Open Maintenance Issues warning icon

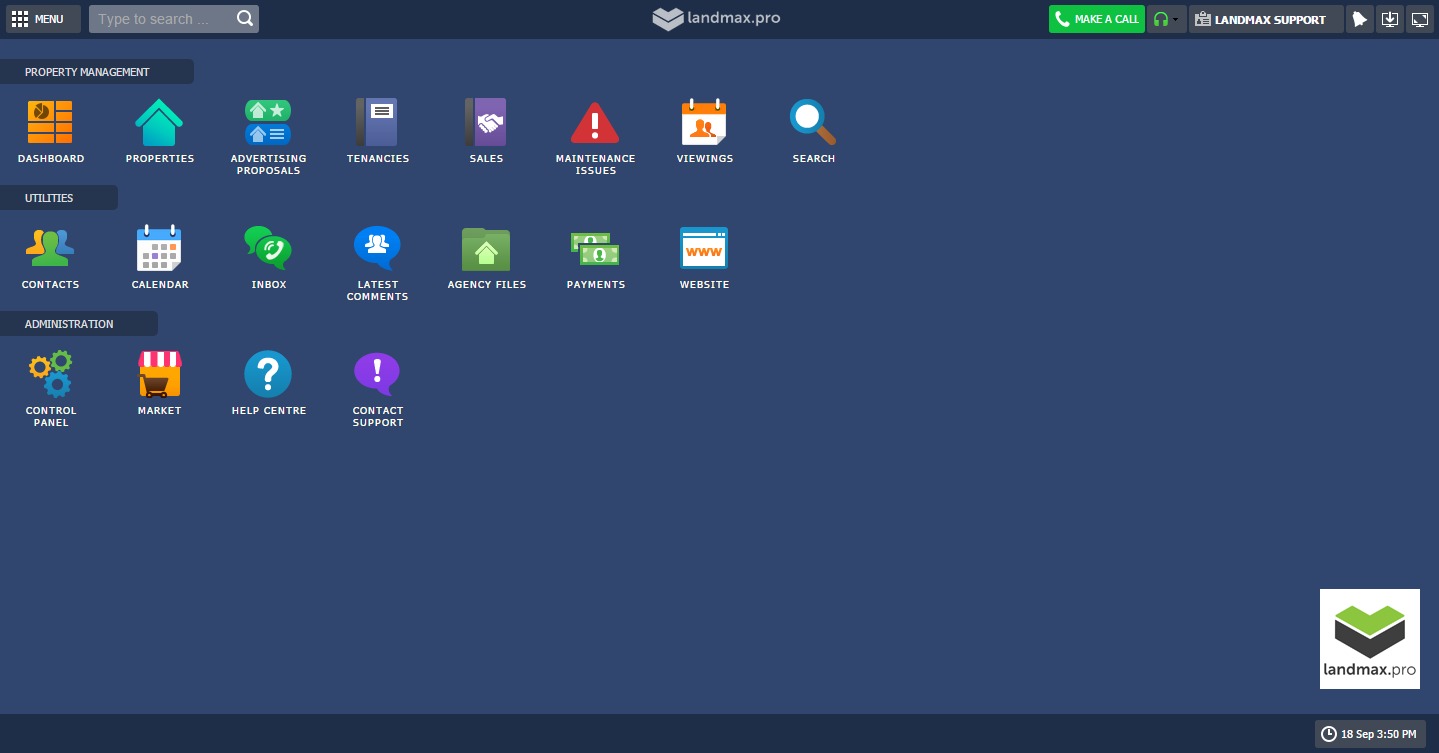pyautogui.click(x=595, y=123)
